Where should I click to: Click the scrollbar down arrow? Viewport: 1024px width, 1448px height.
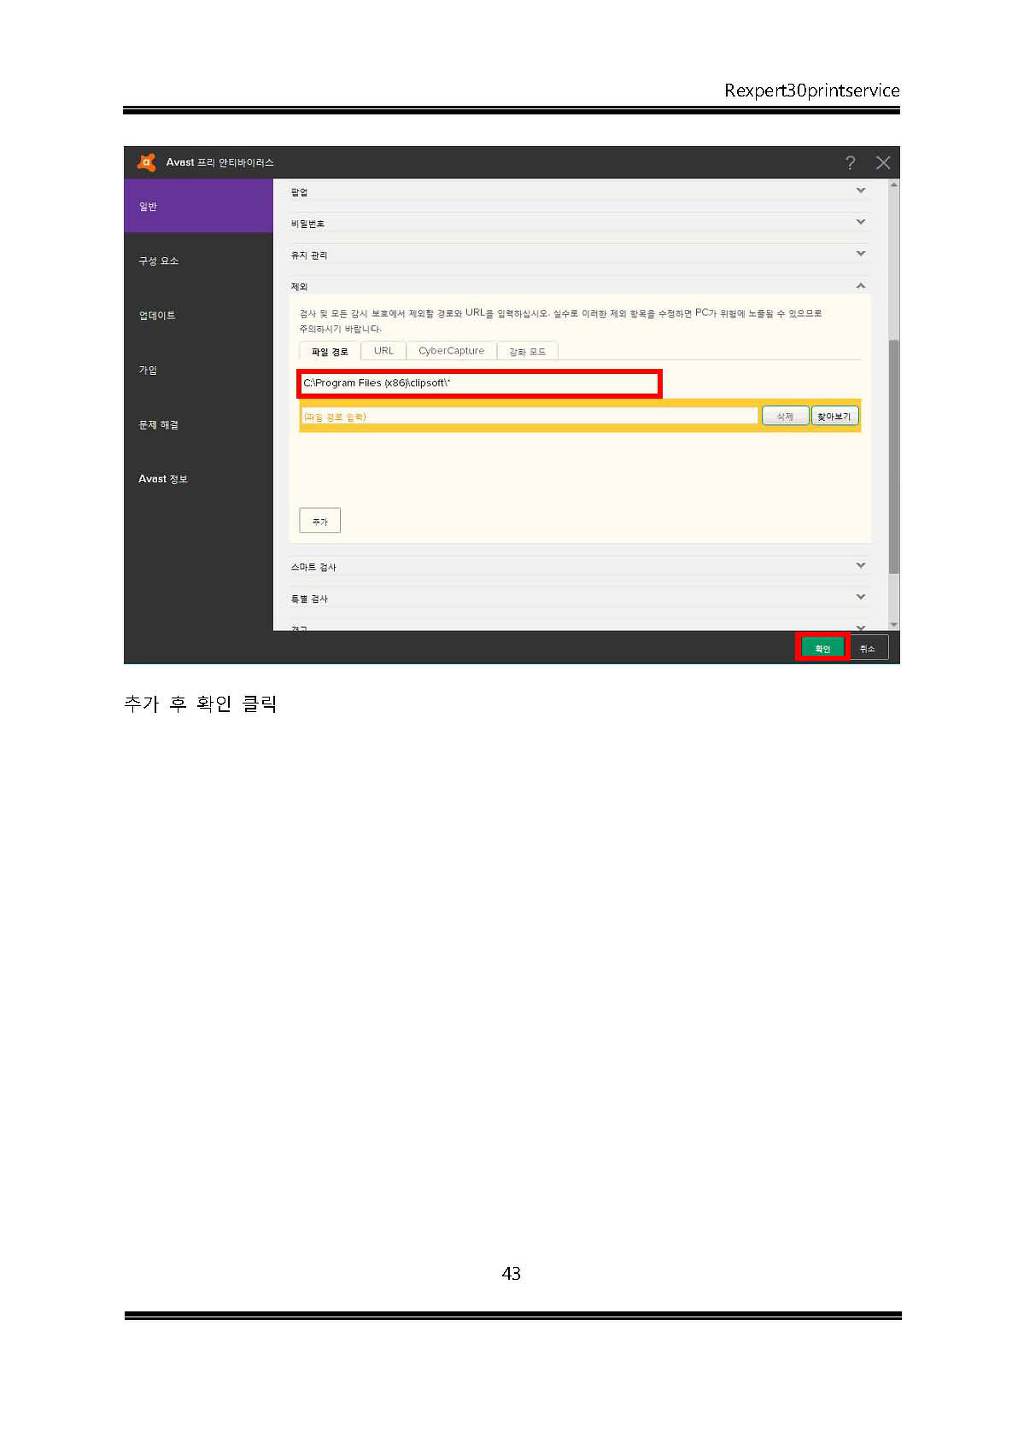894,625
